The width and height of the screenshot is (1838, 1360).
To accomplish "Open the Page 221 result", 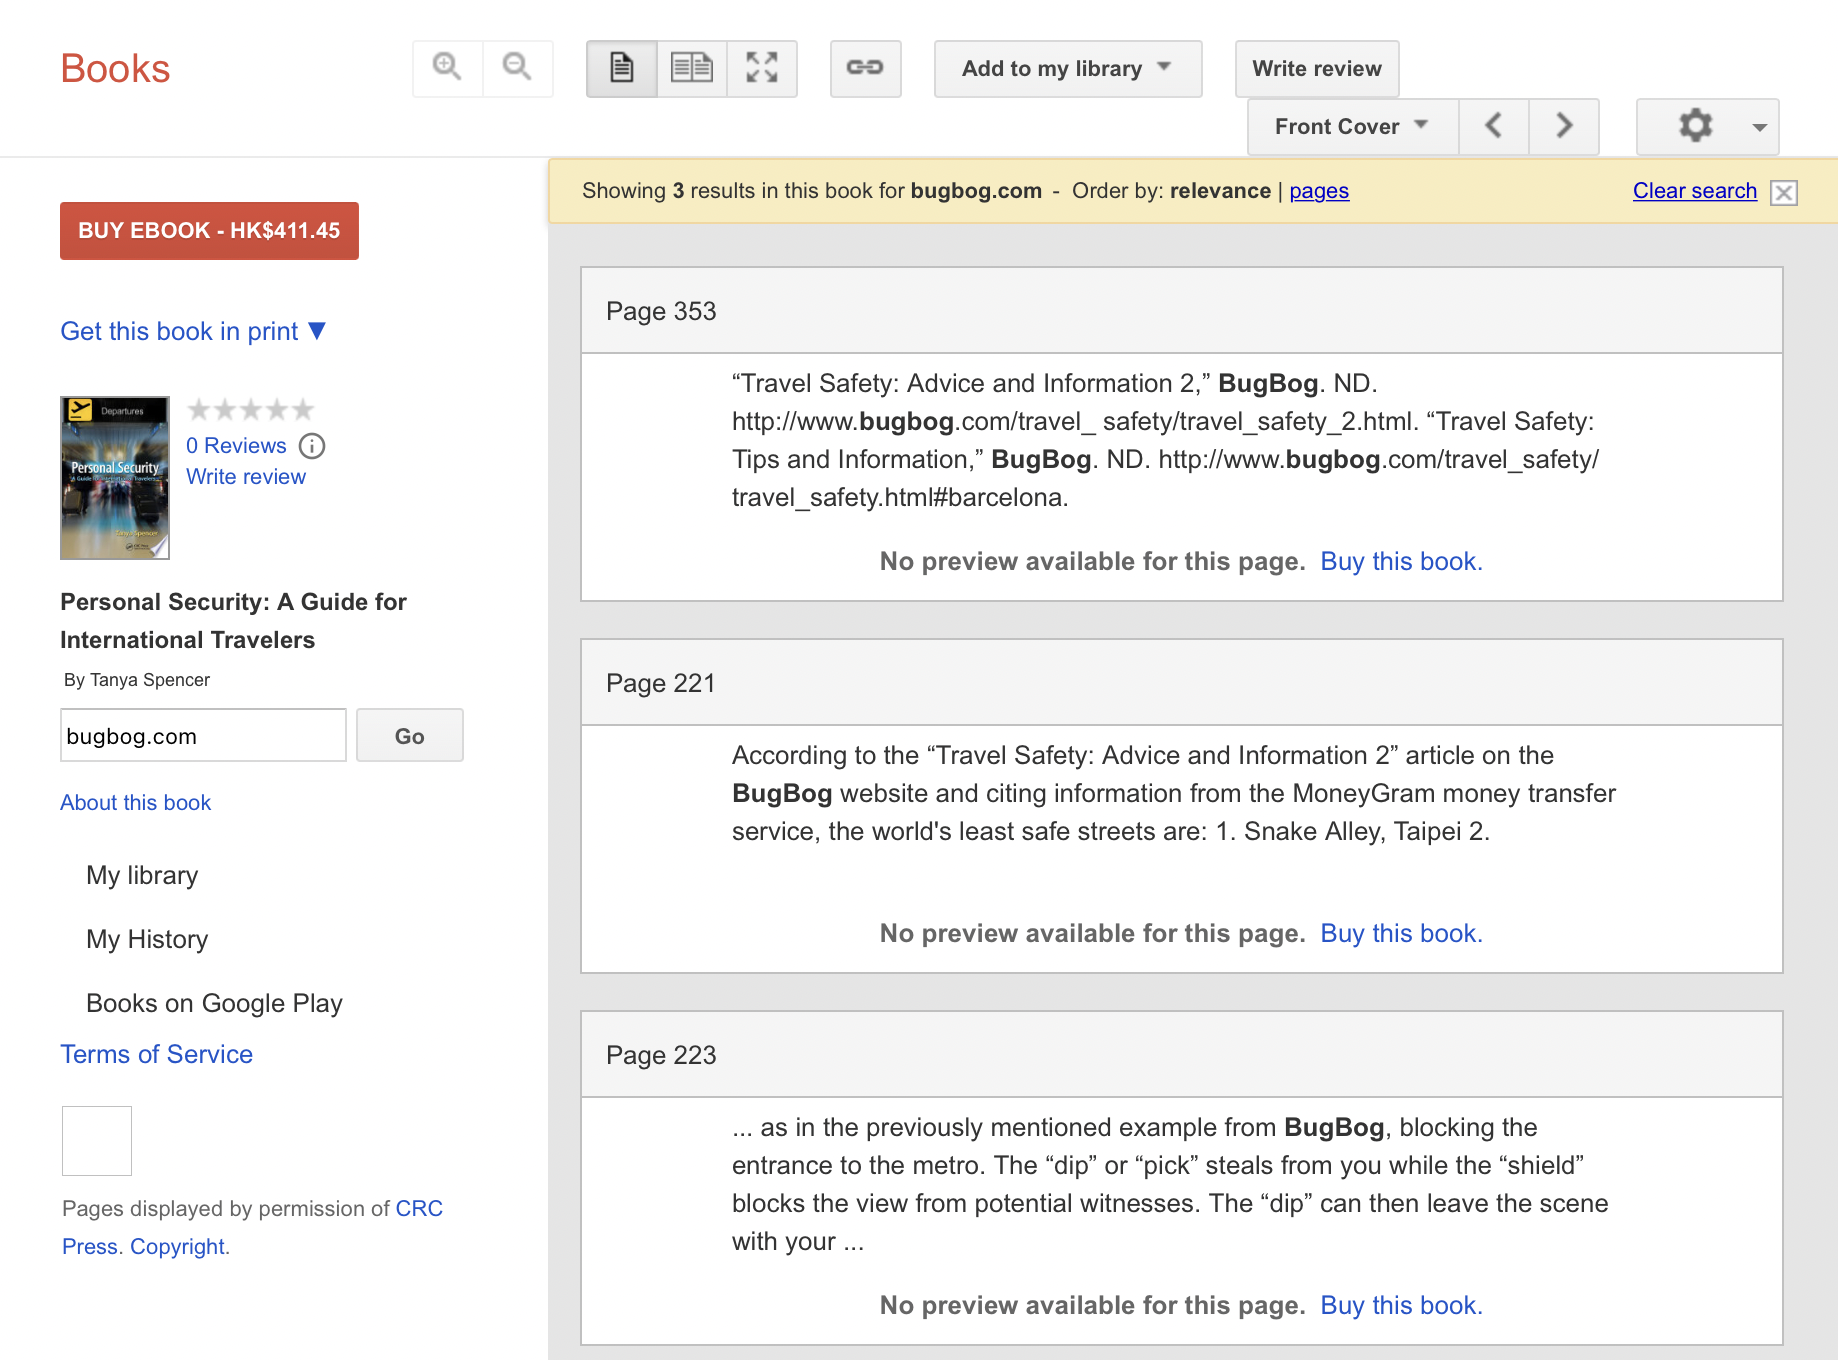I will pyautogui.click(x=661, y=683).
